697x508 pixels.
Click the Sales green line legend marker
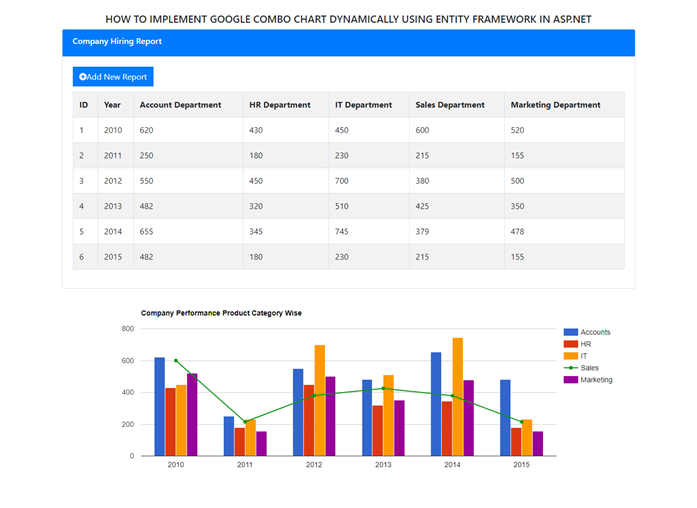click(x=570, y=368)
